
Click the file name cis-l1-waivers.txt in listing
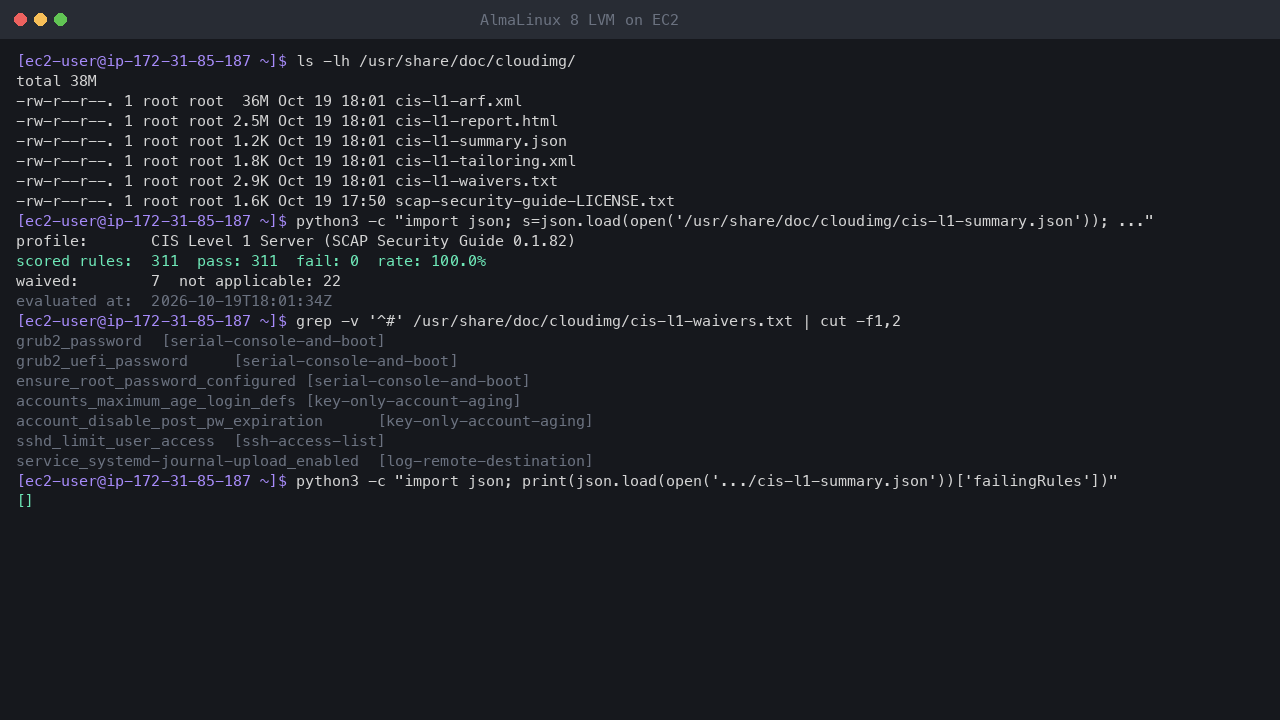476,181
